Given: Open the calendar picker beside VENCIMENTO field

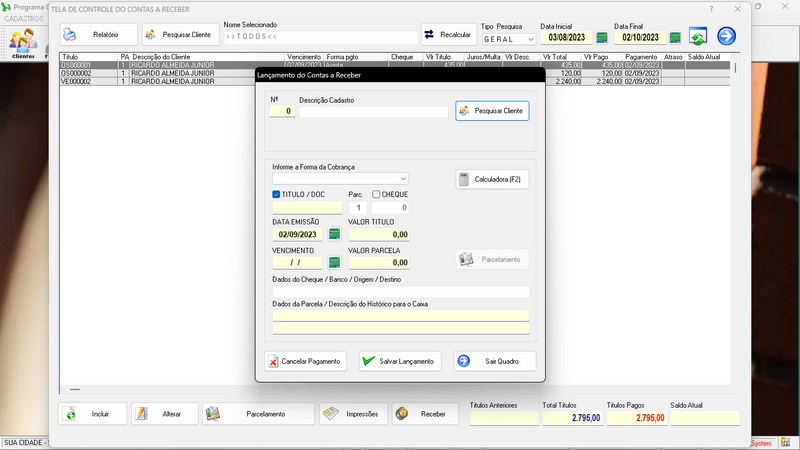Looking at the screenshot, I should click(x=334, y=262).
